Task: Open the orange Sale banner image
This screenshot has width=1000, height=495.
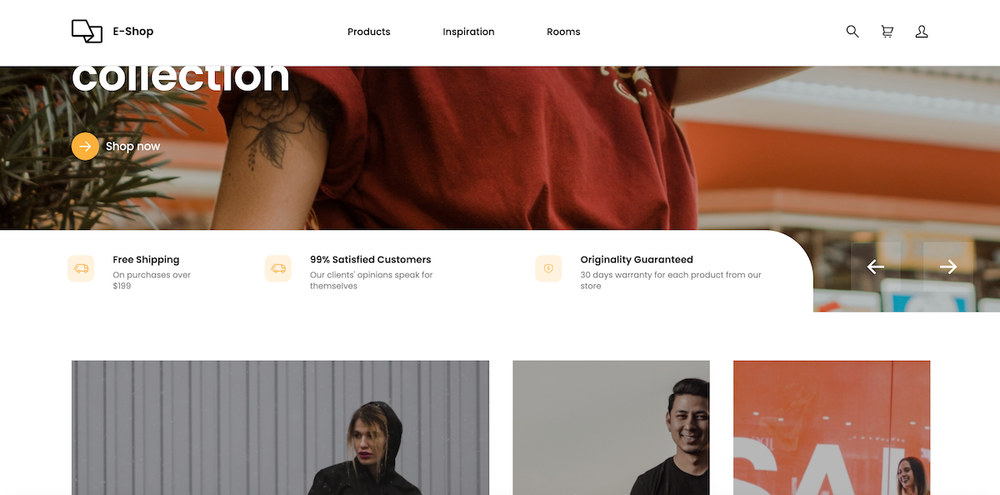Action: click(832, 427)
